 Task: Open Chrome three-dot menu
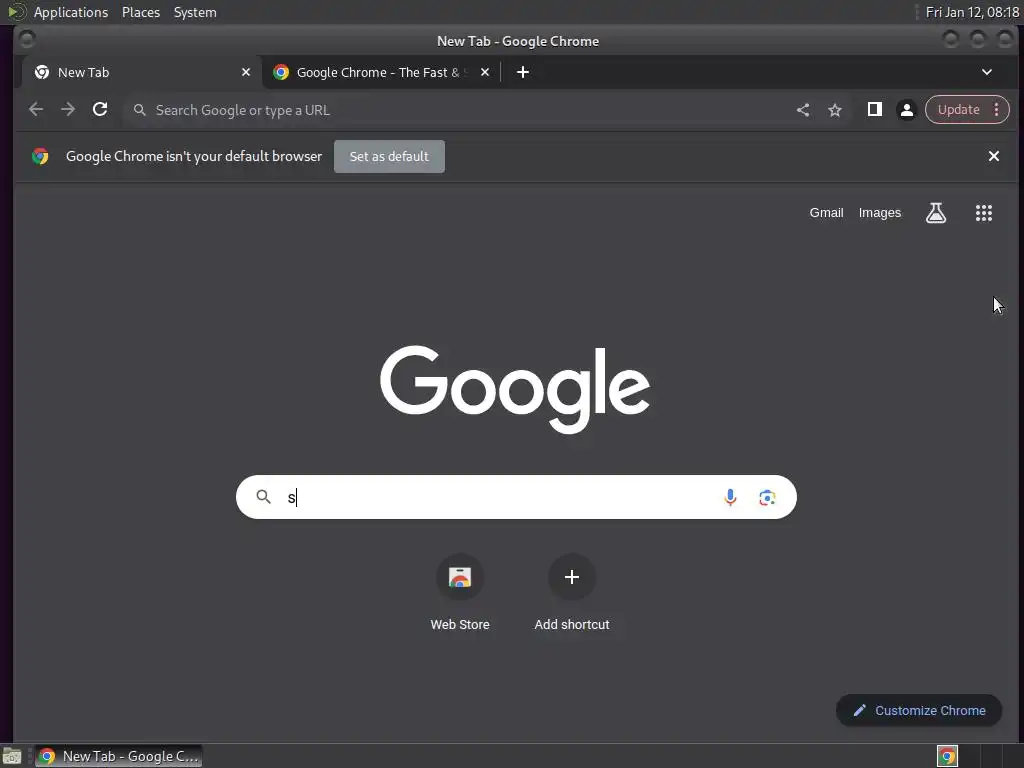pyautogui.click(x=997, y=110)
